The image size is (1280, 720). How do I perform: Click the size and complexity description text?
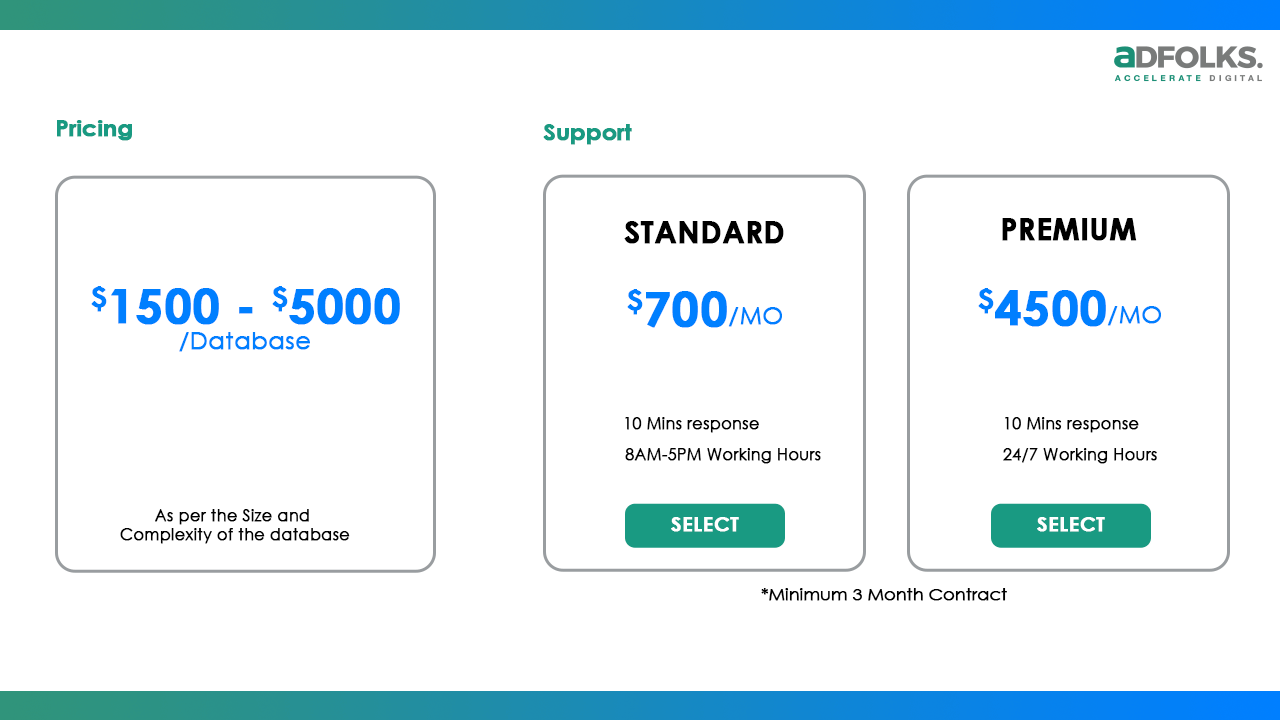235,525
